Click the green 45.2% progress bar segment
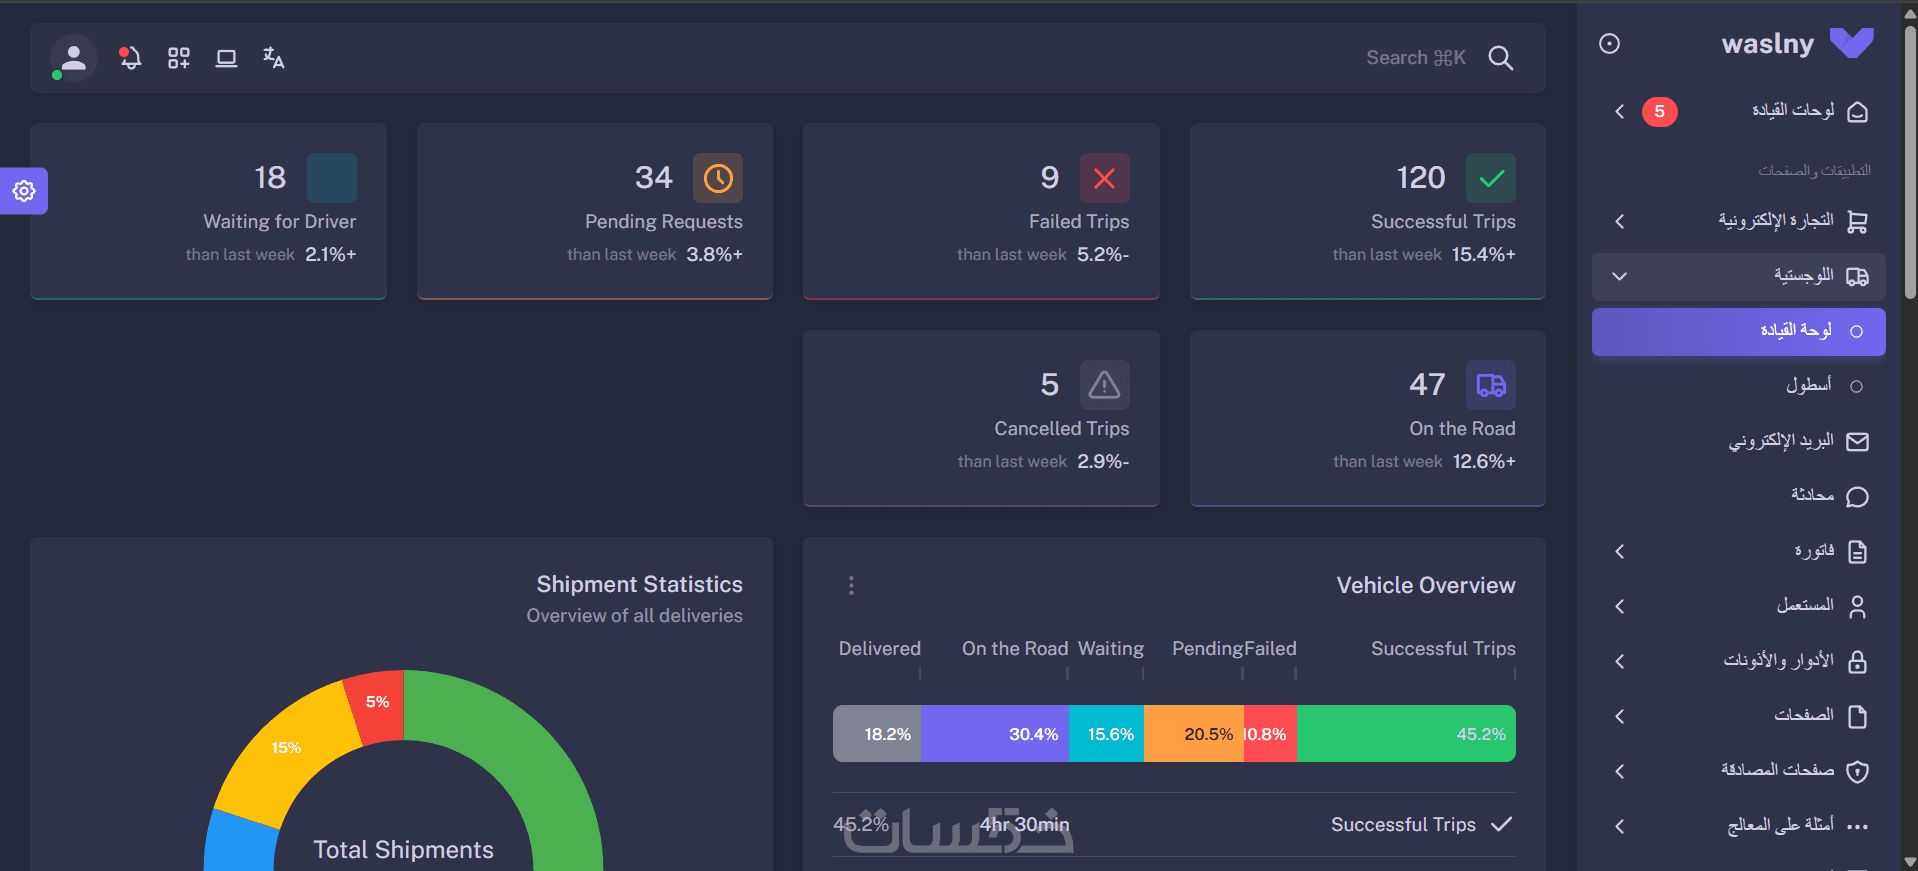The width and height of the screenshot is (1918, 871). point(1406,734)
